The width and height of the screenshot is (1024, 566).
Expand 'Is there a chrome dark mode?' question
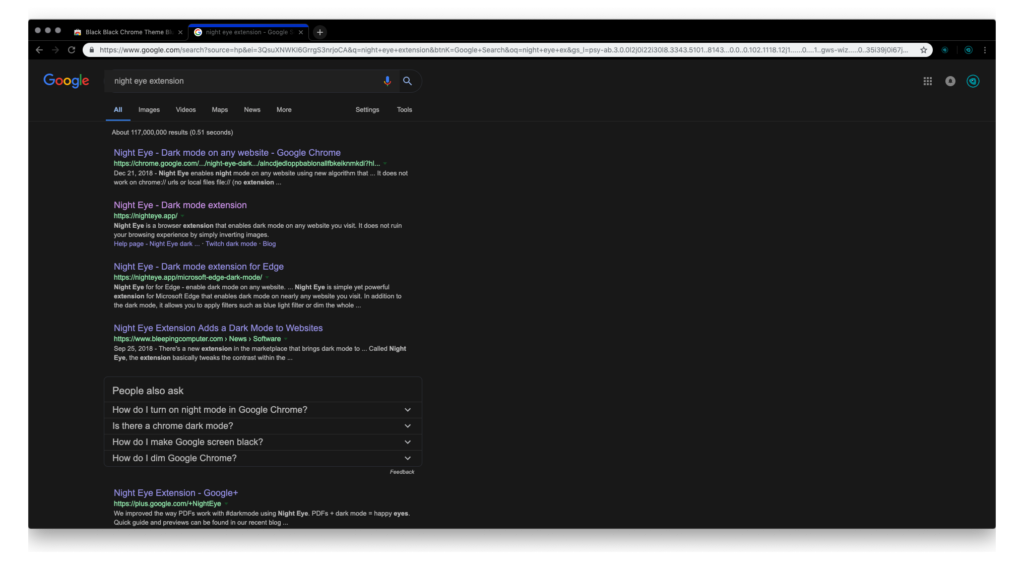263,426
